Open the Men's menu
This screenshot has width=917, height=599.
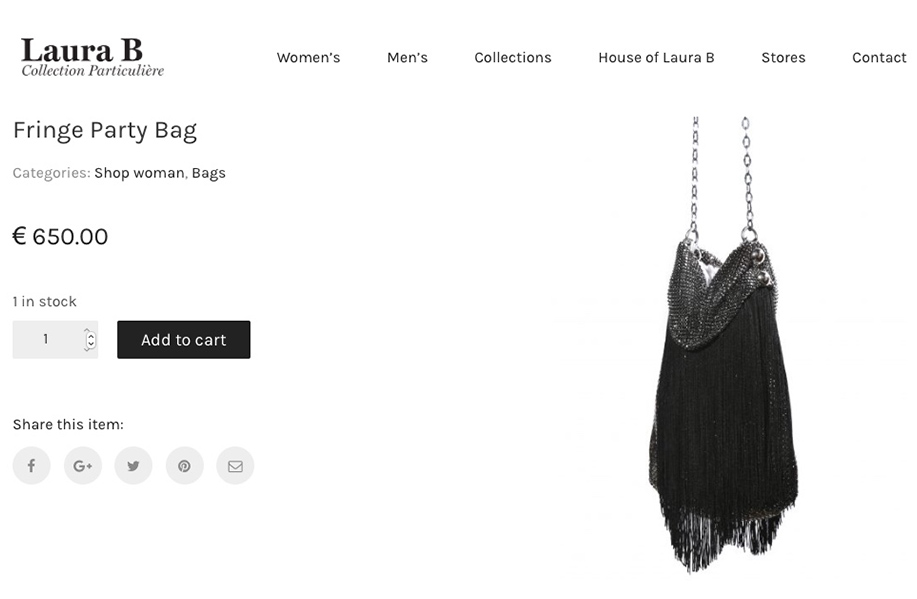coord(407,57)
